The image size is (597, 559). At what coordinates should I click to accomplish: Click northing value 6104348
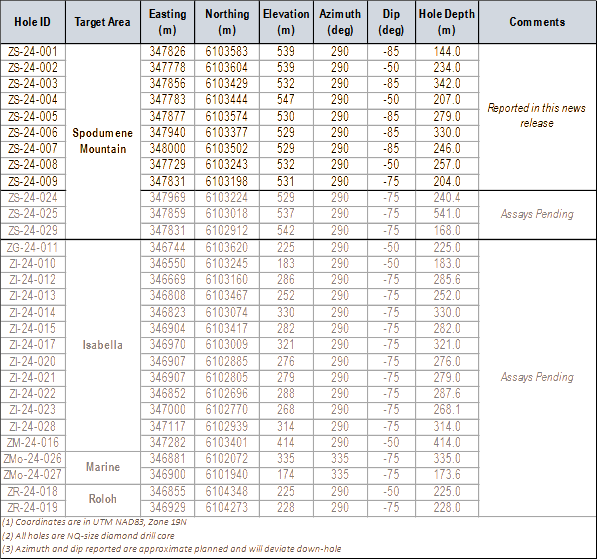point(227,491)
